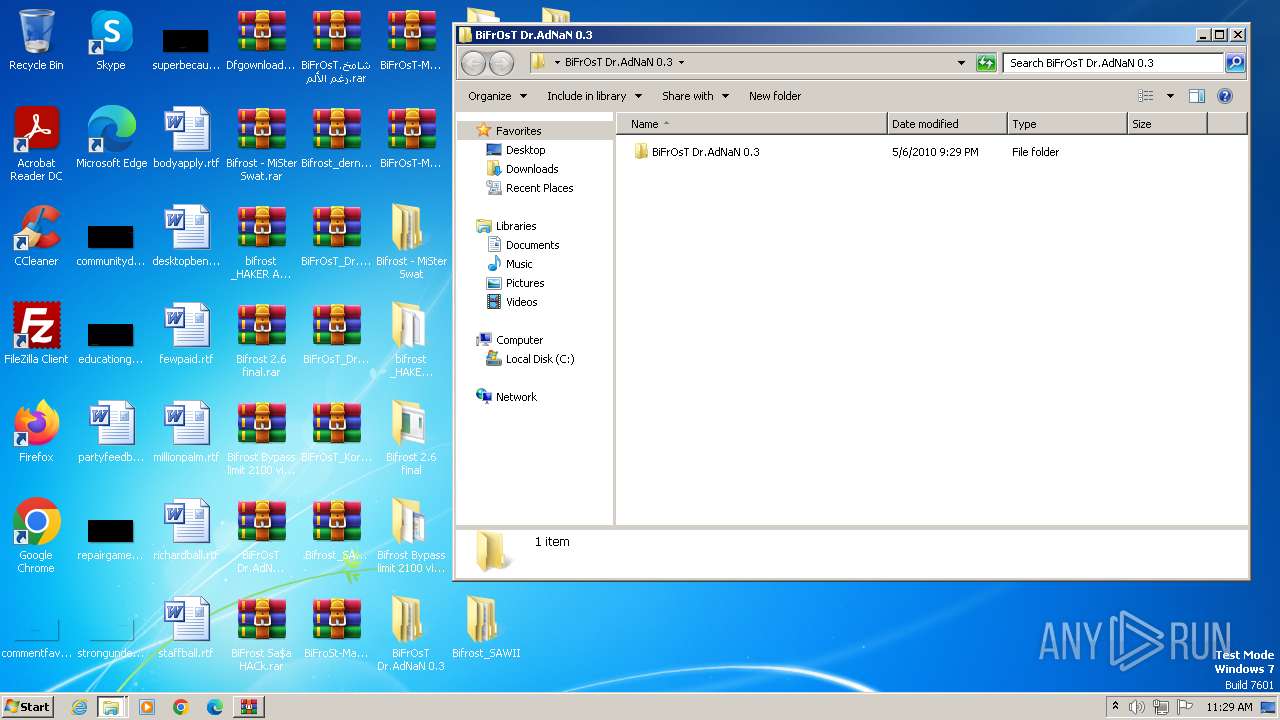The height and width of the screenshot is (720, 1280).
Task: Click WinRAR icon in taskbar
Action: 248,707
